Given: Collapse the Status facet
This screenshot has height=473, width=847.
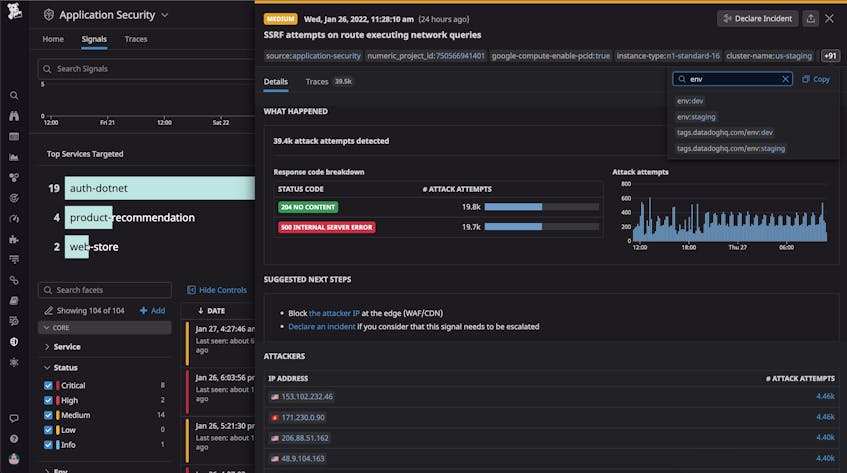Looking at the screenshot, I should 61,368.
